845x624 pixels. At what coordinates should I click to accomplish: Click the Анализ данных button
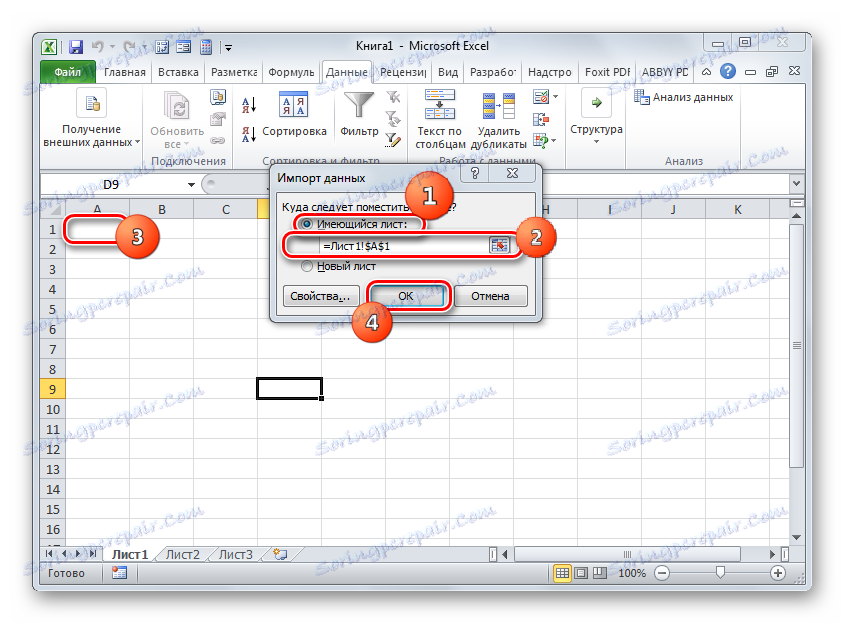click(683, 97)
